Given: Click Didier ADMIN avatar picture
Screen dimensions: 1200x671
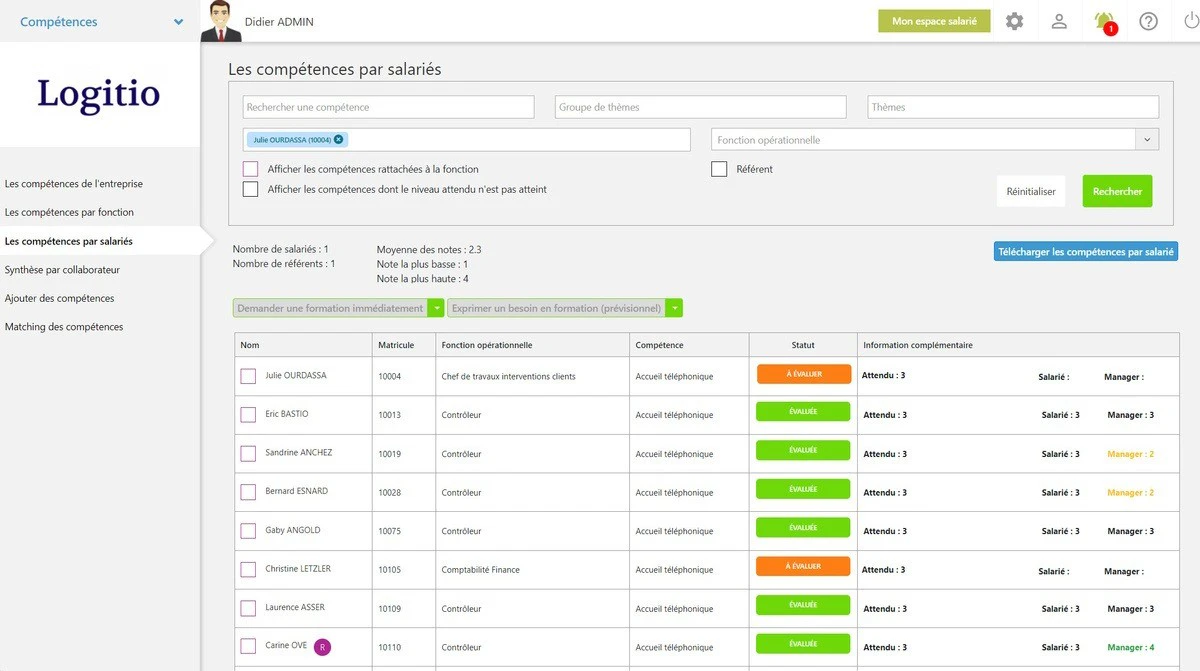Looking at the screenshot, I should coord(221,21).
